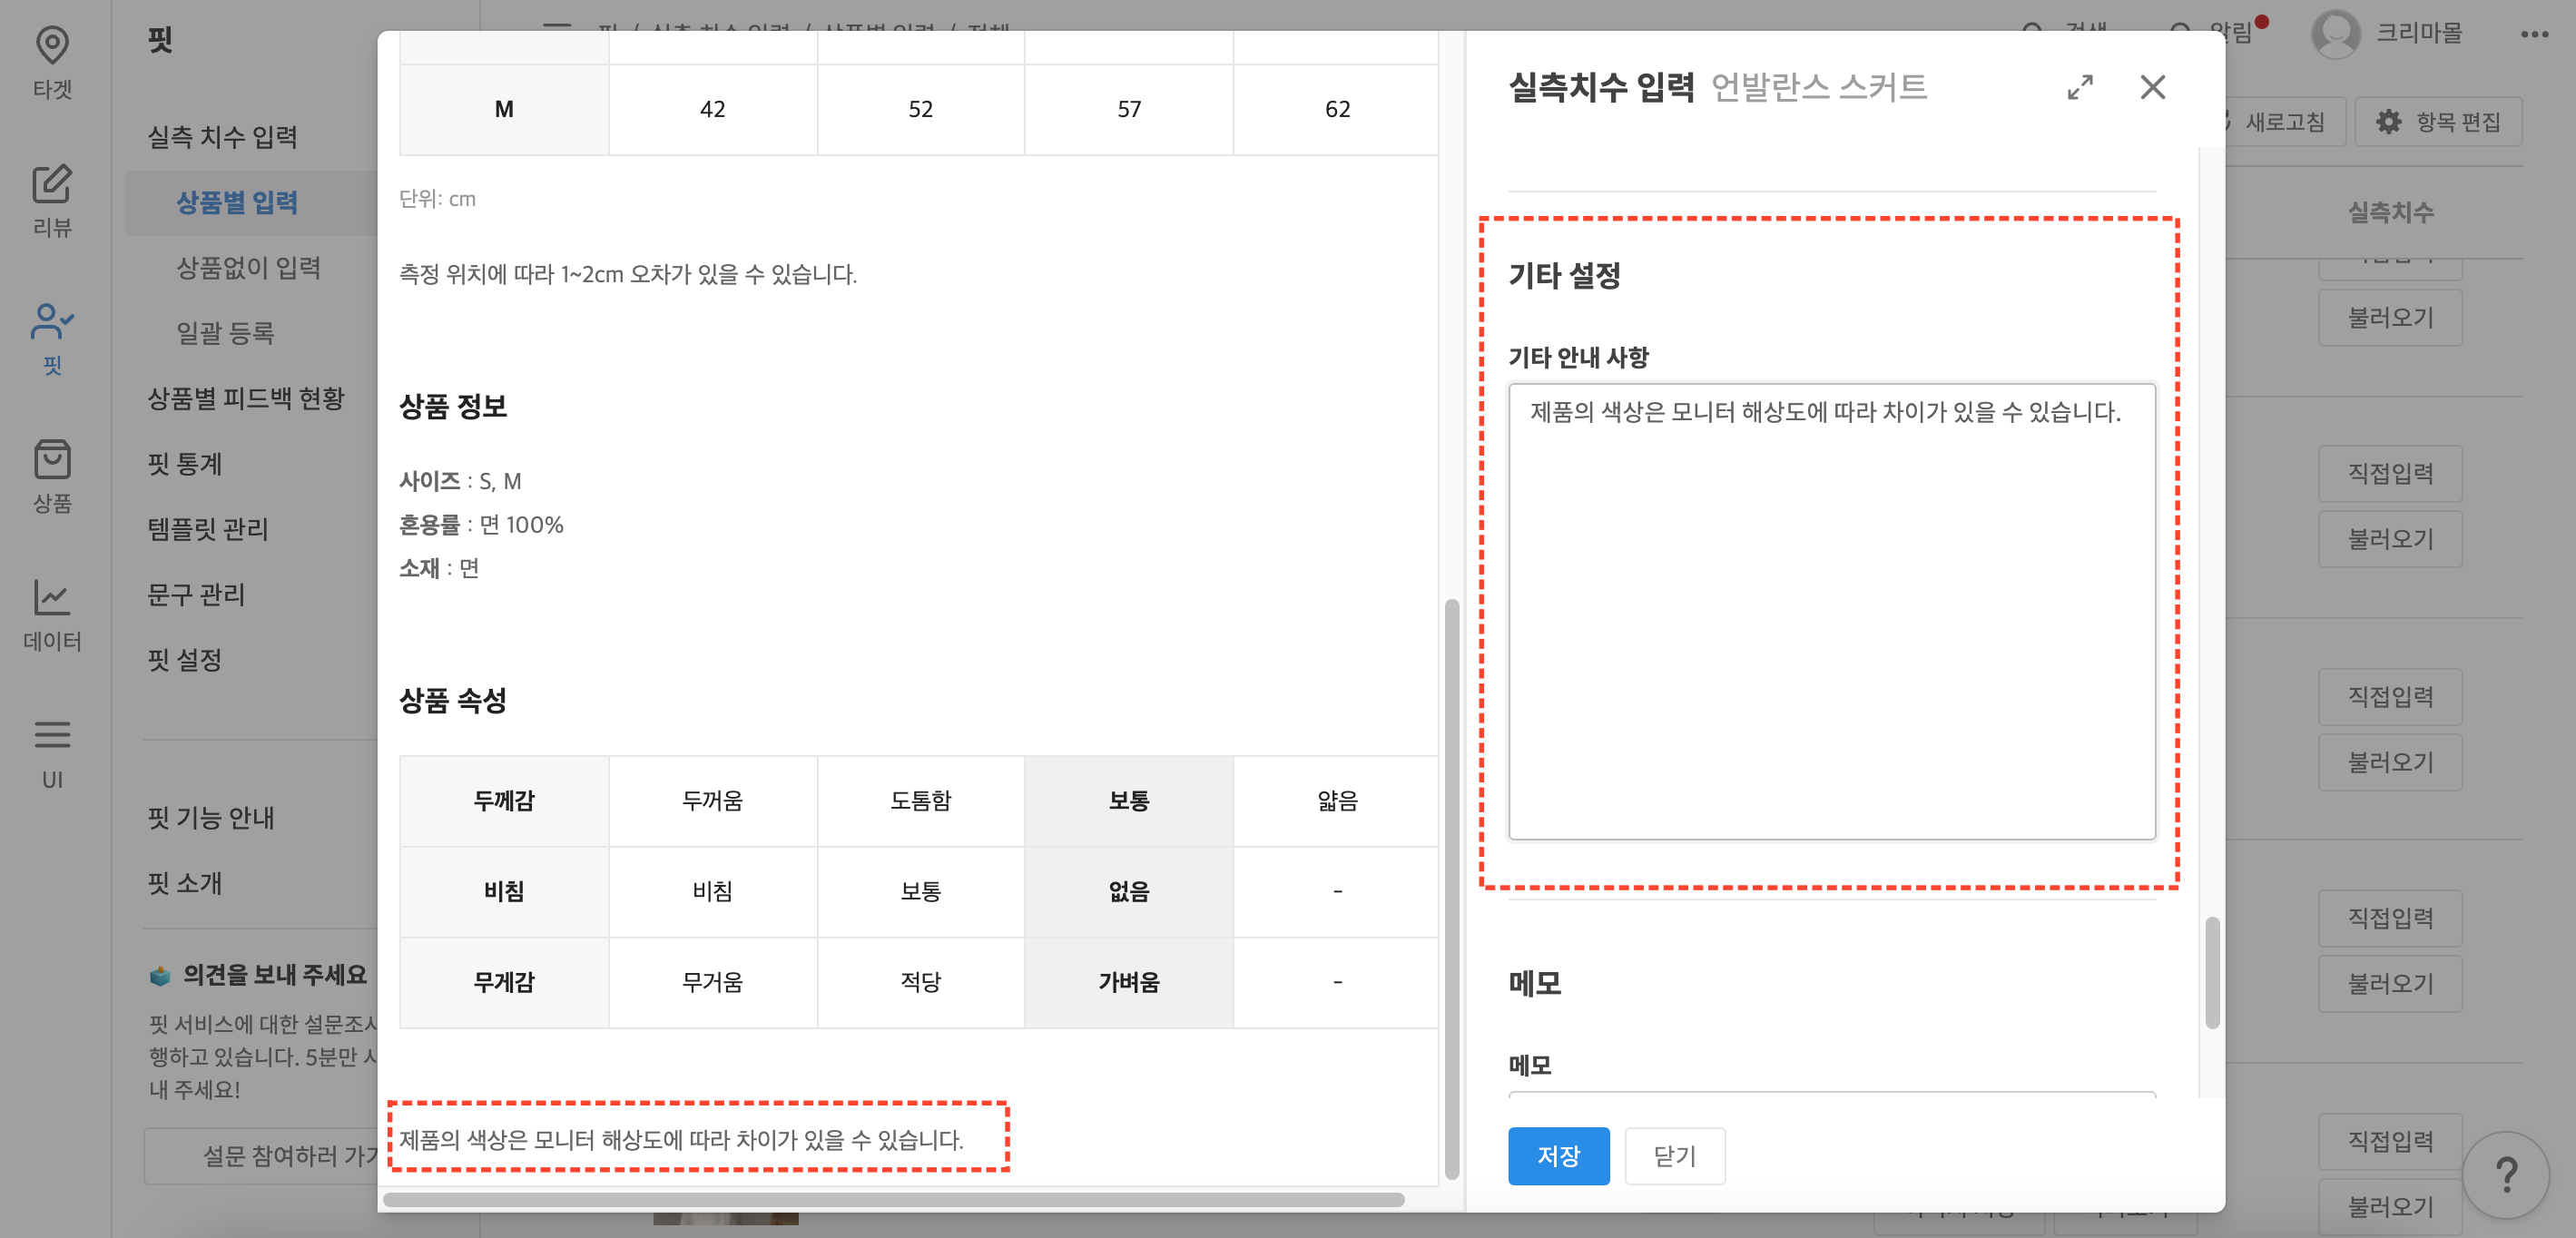Expand the 실측치수 입력 modal to fullscreen

point(2080,88)
